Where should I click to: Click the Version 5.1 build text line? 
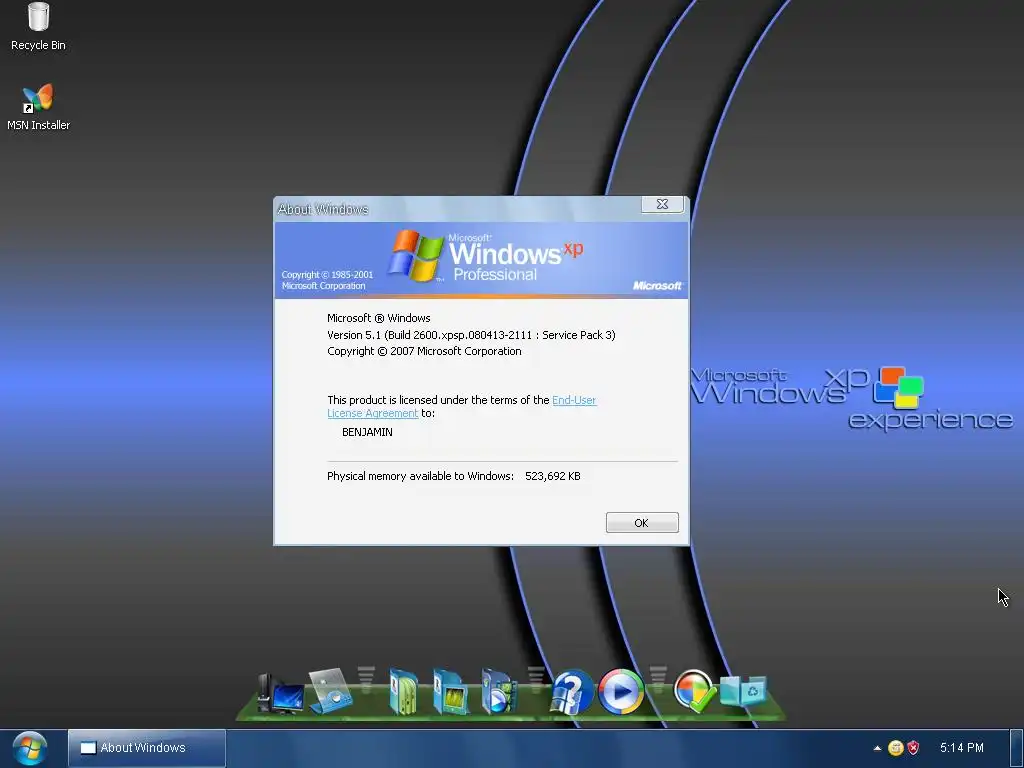(471, 335)
